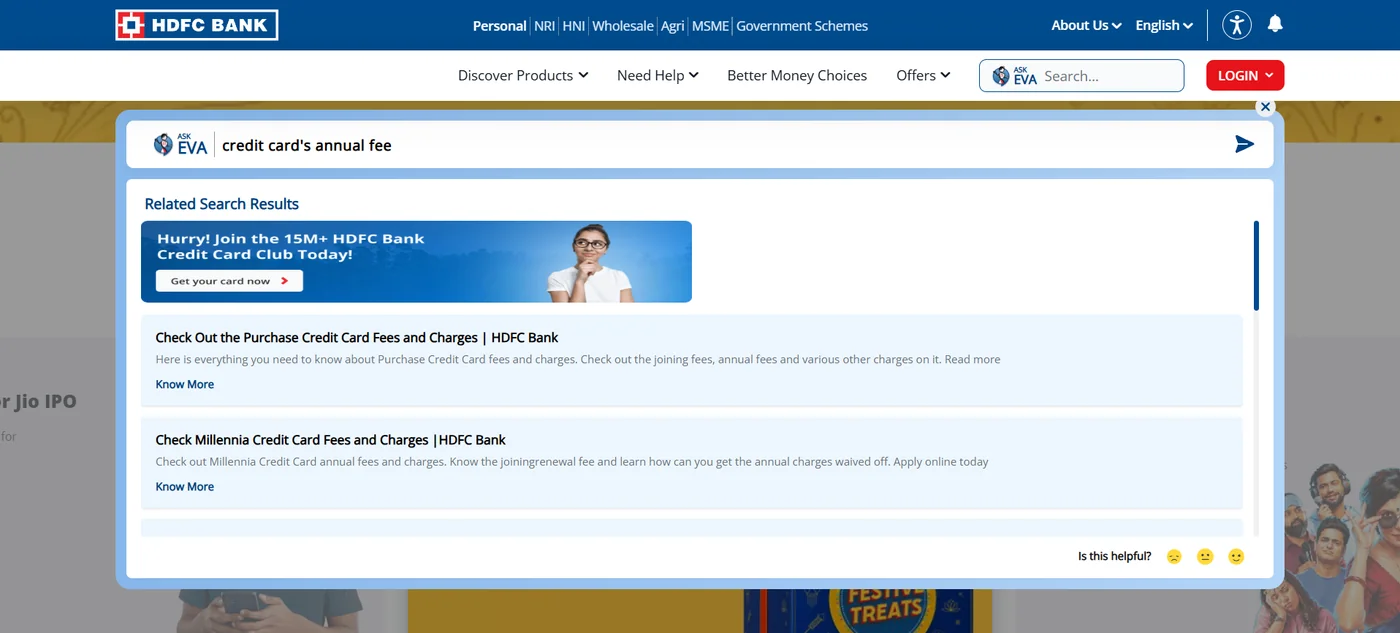Screen dimensions: 1400x633
Task: Click the EVA icon in header search box
Action: pos(1014,76)
